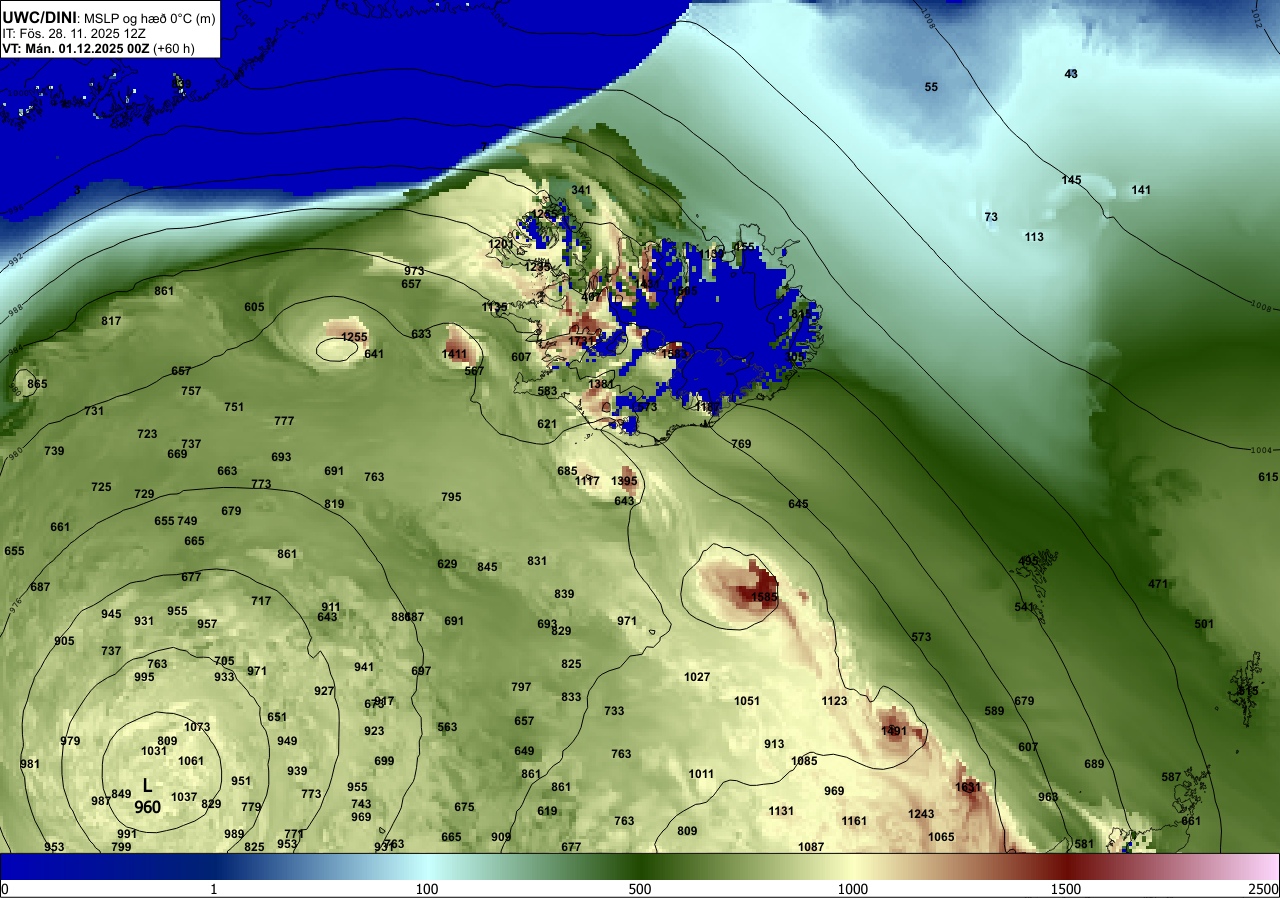
Task: Click the map value 73
Action: pyautogui.click(x=991, y=217)
